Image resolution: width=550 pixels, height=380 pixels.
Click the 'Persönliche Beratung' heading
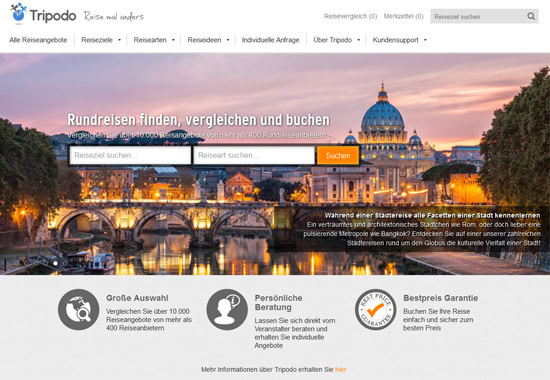click(279, 302)
